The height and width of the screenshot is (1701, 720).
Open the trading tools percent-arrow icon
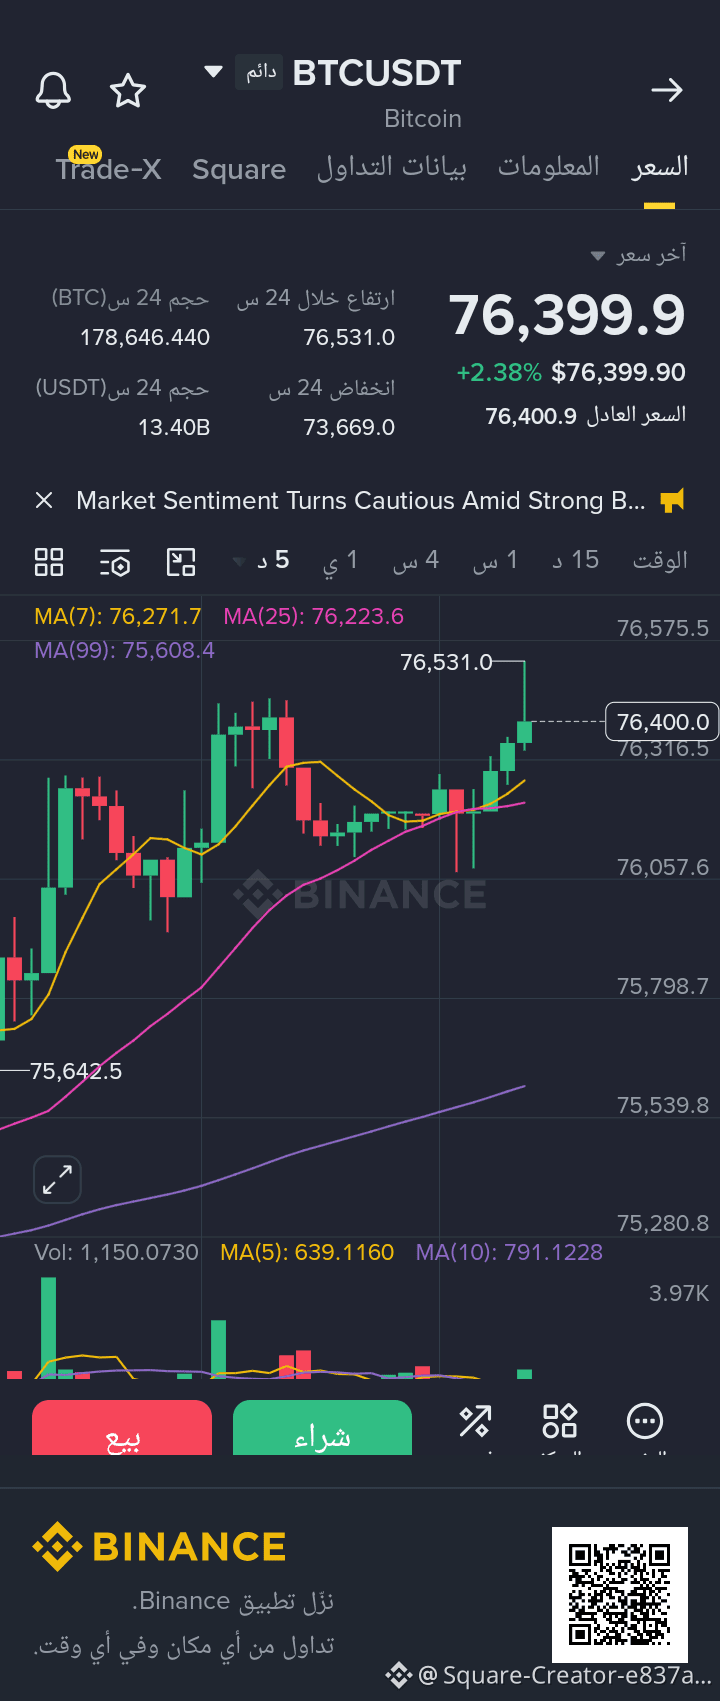coord(475,1421)
